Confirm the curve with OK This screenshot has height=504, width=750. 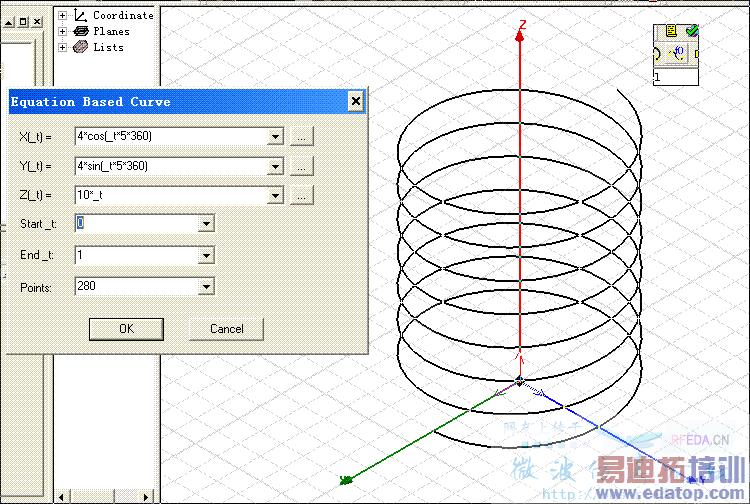point(126,329)
